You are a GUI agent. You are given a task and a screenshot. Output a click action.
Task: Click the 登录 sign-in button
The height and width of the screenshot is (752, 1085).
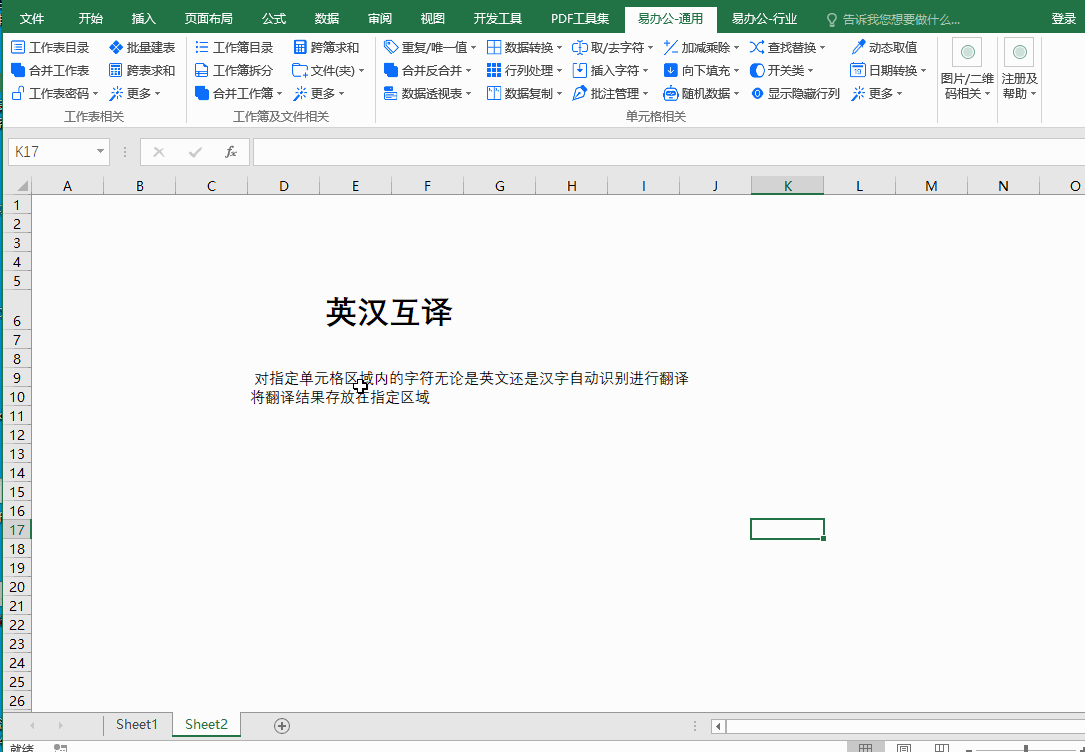[1064, 19]
